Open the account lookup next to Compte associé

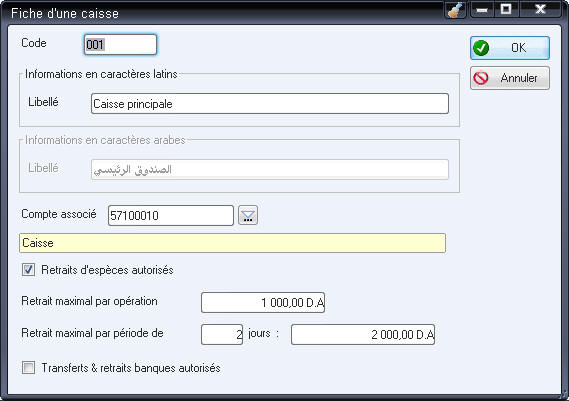248,215
